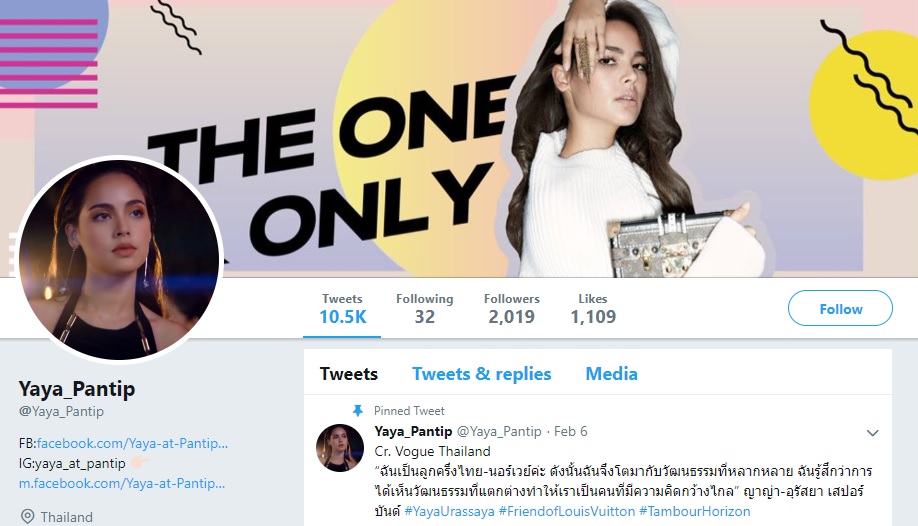The height and width of the screenshot is (526, 918).
Task: Click the Follow button
Action: [840, 308]
